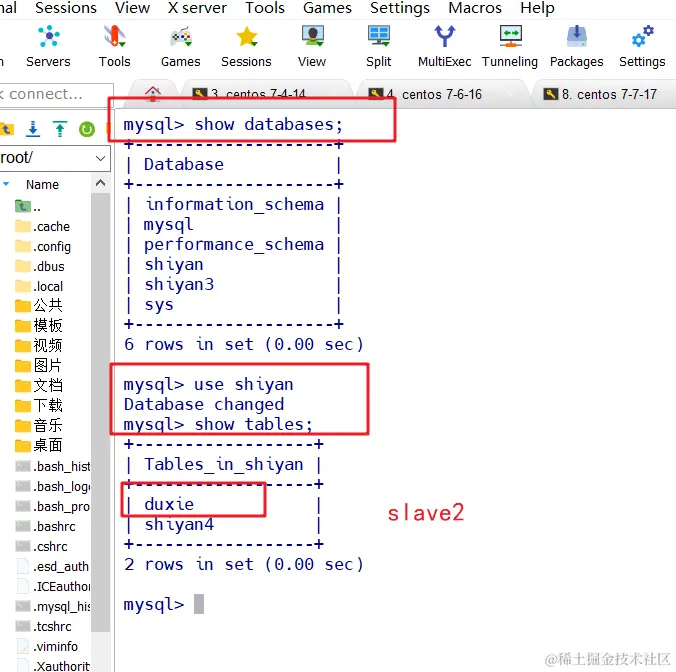Click the MultiExec toolbar icon
The width and height of the screenshot is (676, 672).
click(x=444, y=47)
